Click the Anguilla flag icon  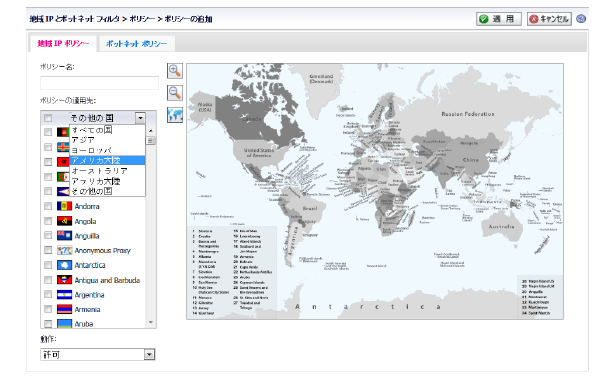(x=64, y=236)
